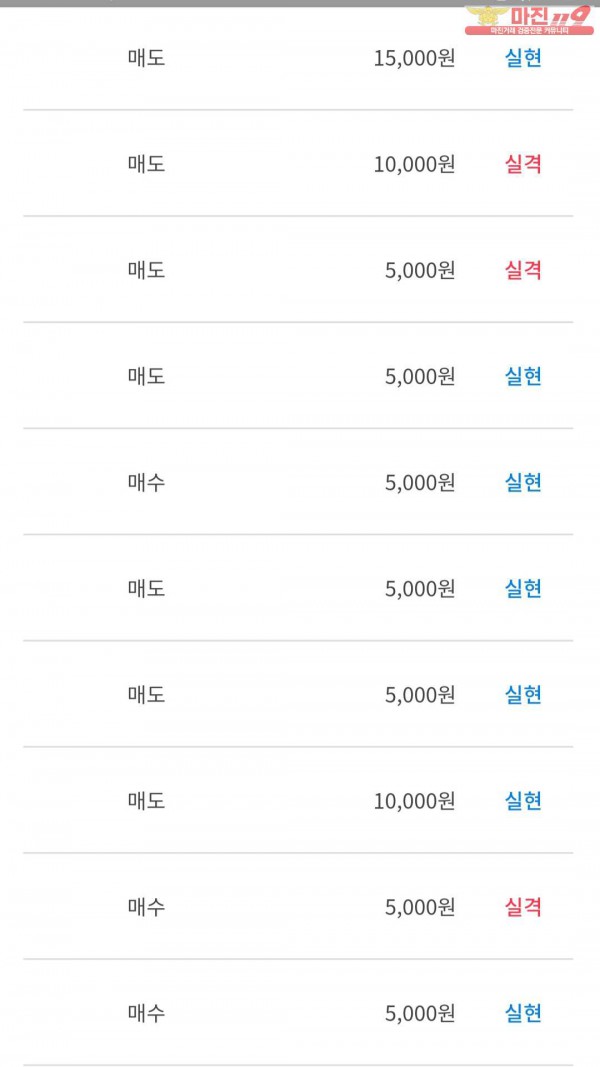Click the 15,000원 amount
This screenshot has height=1067, width=600.
click(414, 58)
